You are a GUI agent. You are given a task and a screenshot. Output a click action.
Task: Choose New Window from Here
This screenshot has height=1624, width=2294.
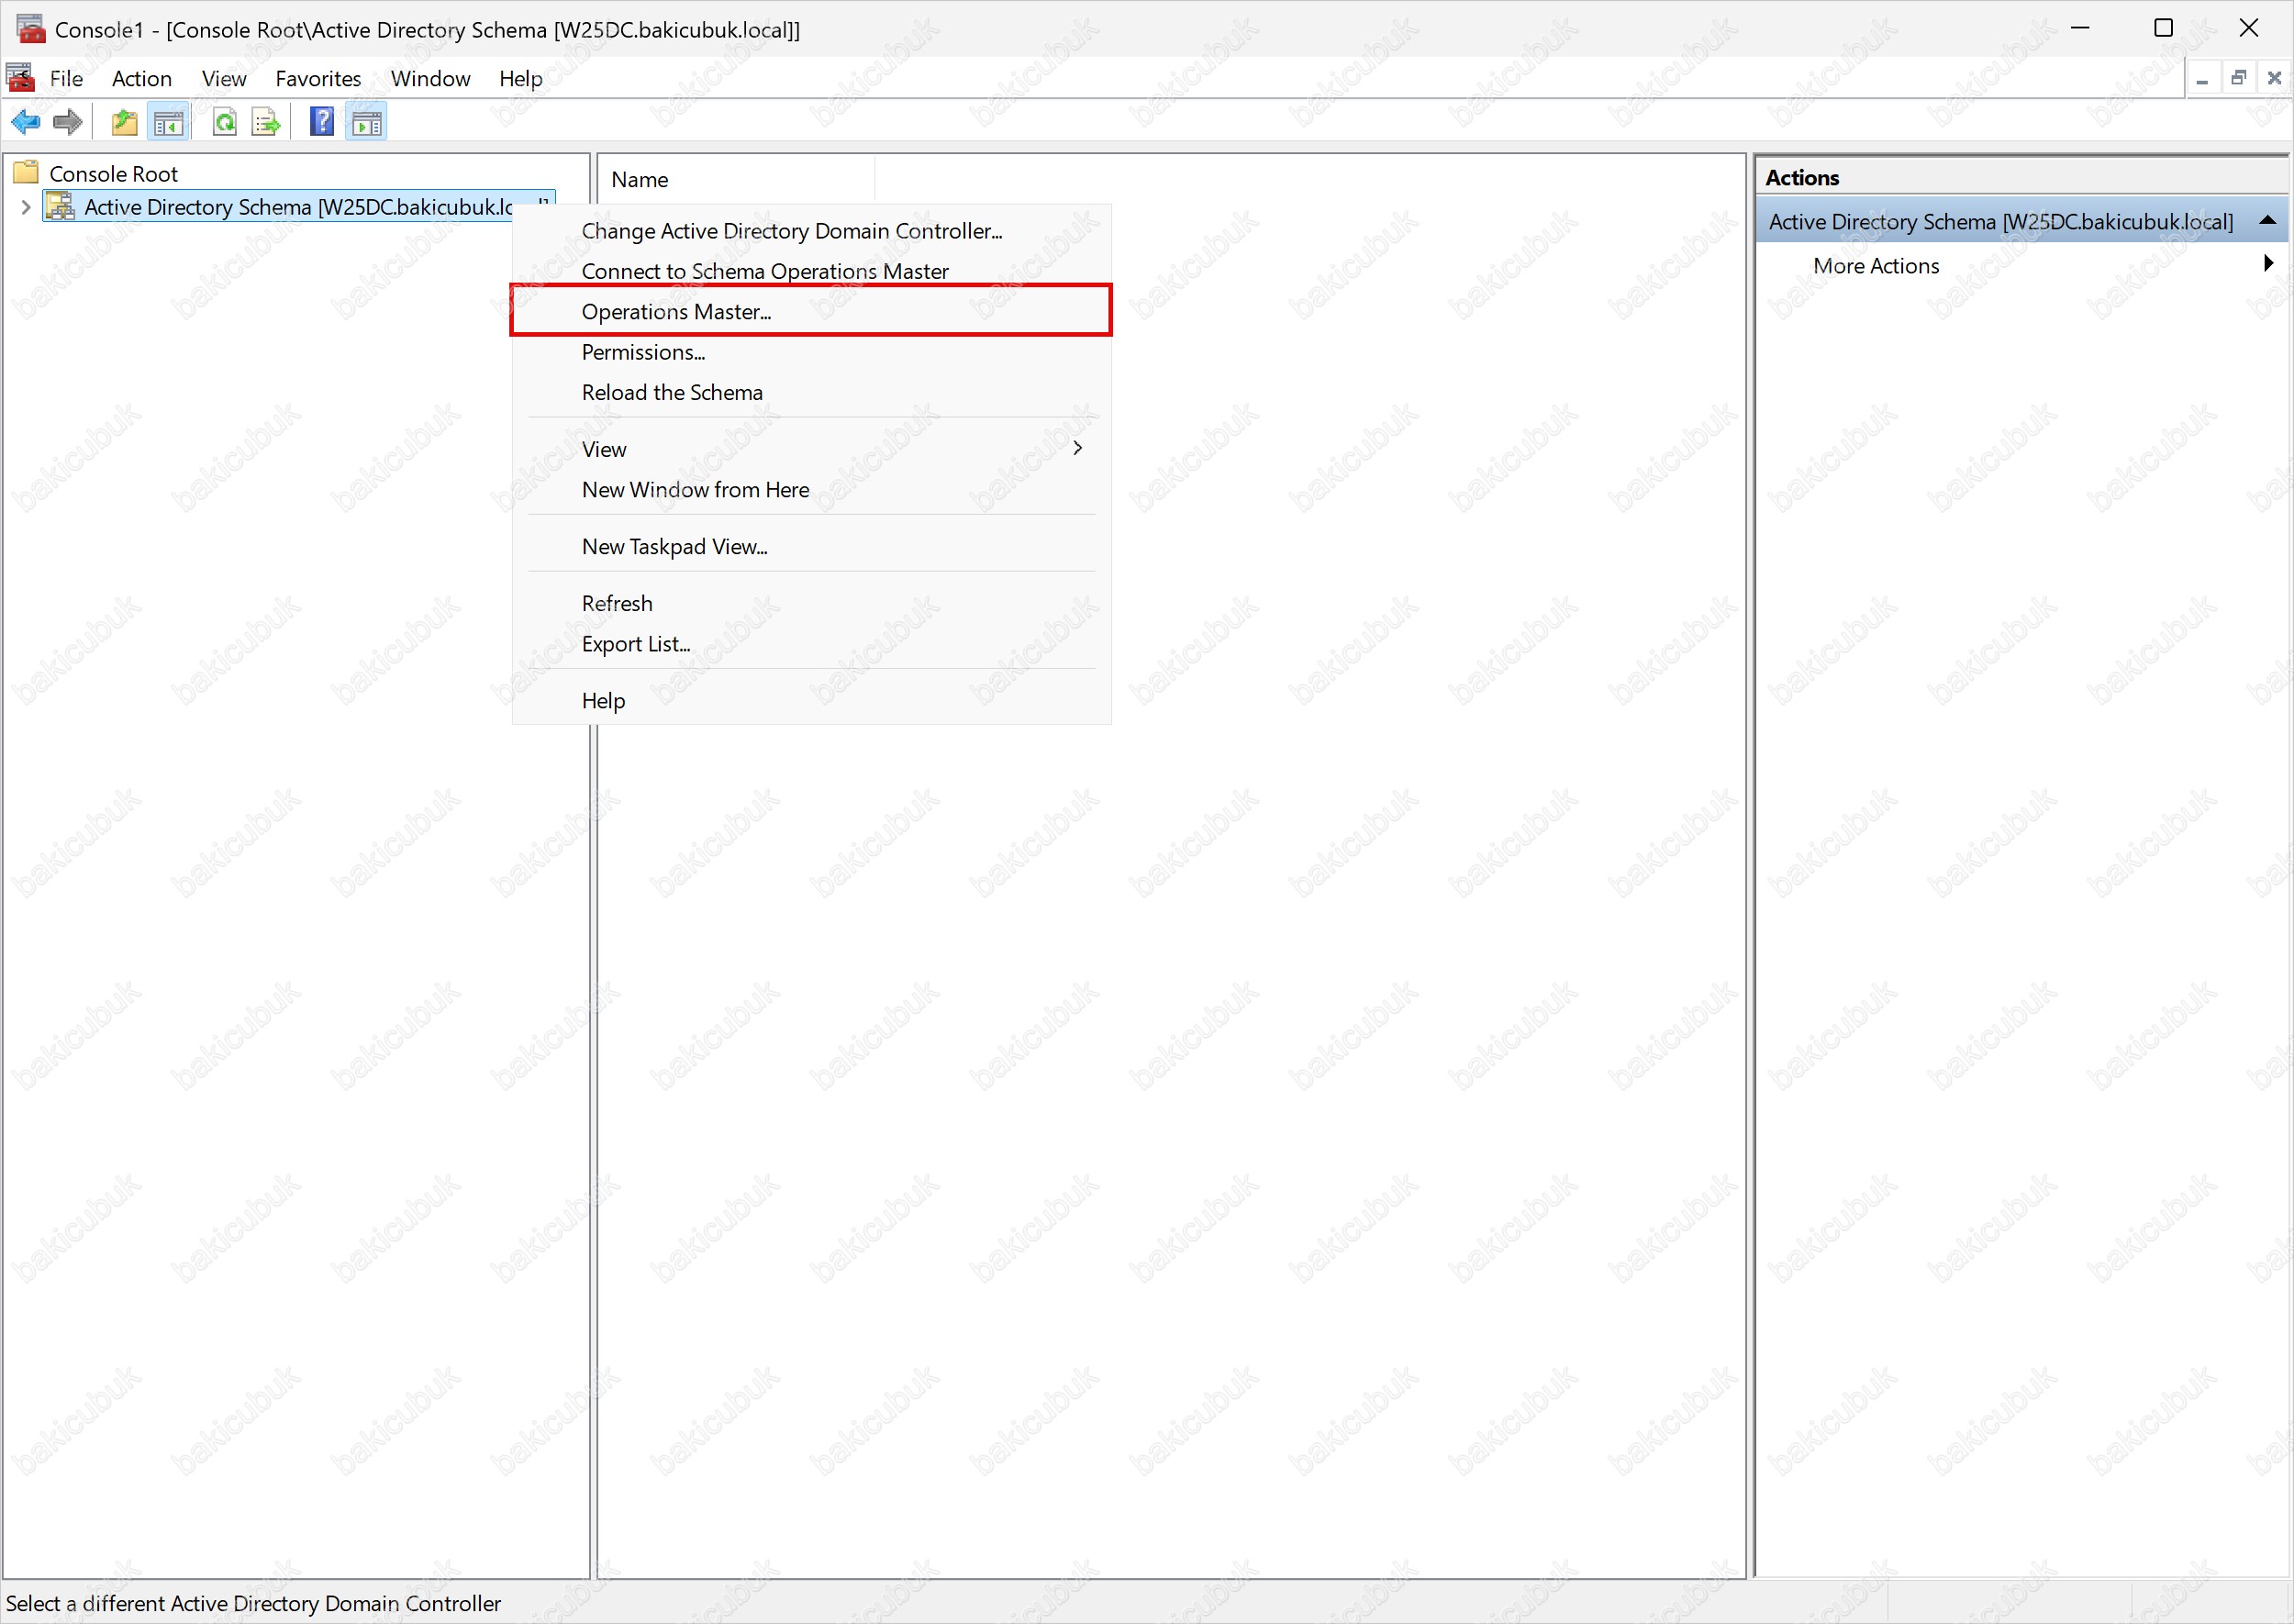click(811, 489)
